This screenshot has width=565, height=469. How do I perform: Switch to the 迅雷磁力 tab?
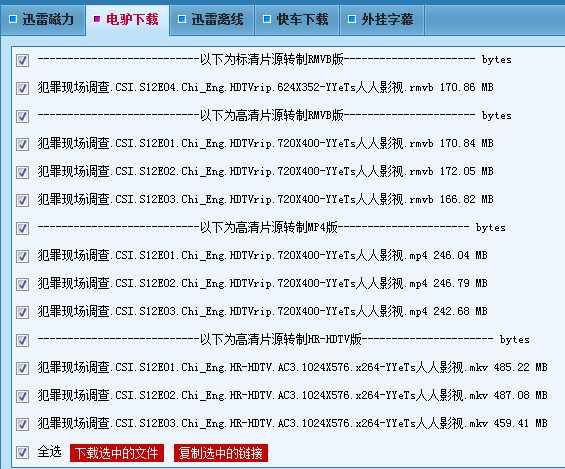click(43, 19)
